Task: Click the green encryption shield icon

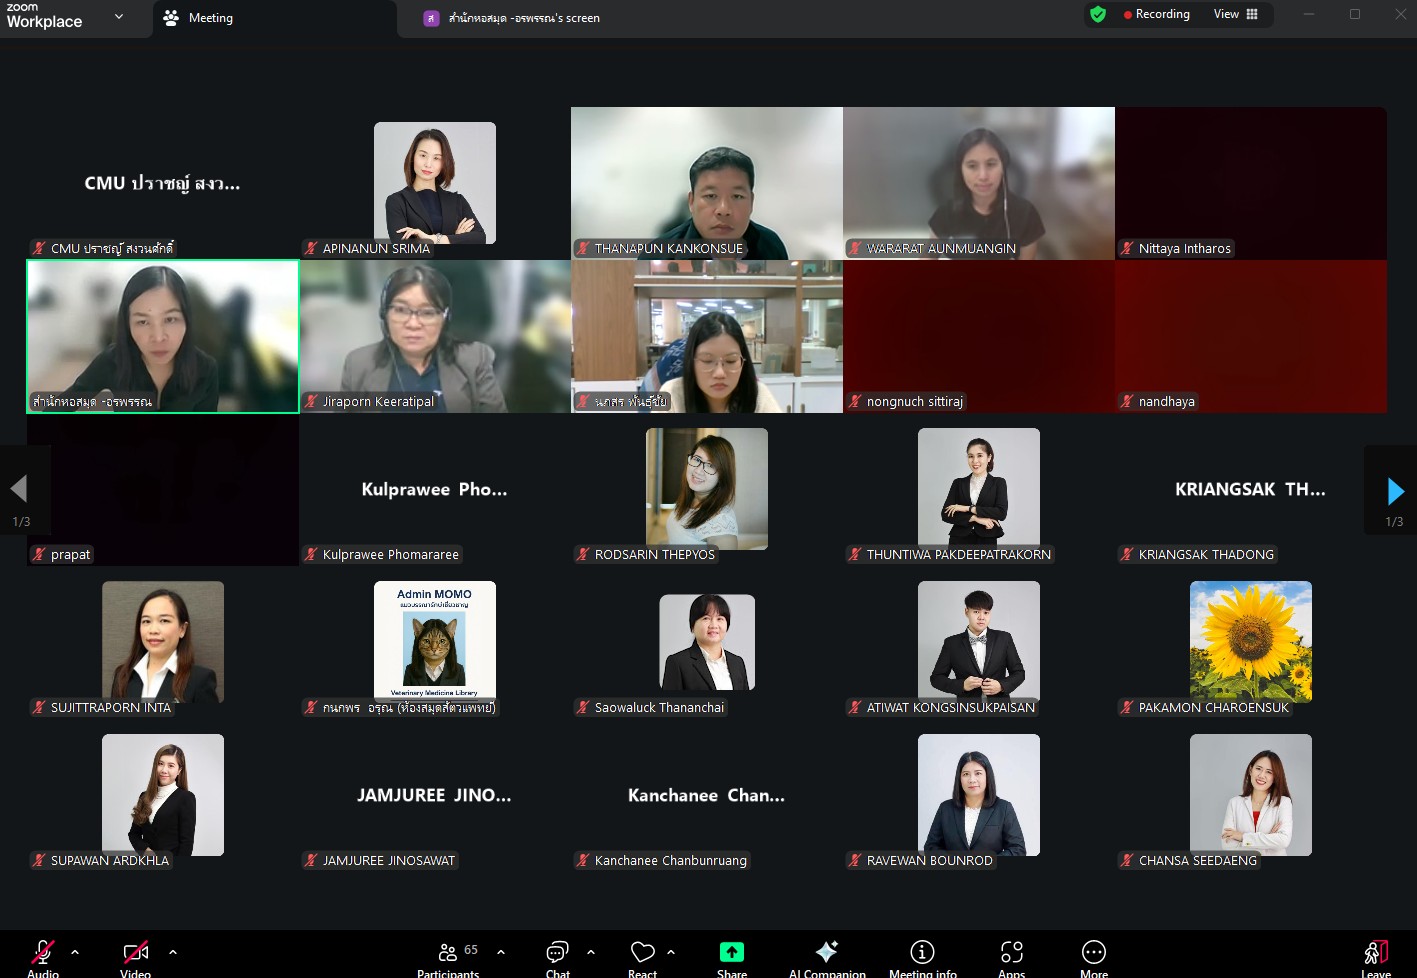Action: 1098,15
